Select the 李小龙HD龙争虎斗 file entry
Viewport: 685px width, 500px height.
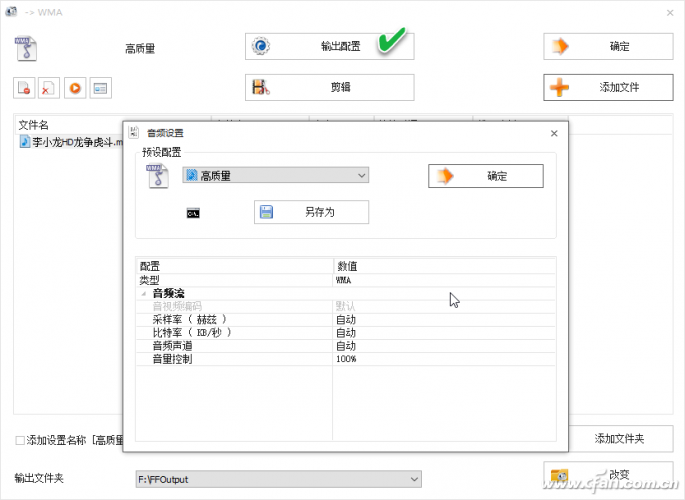point(71,142)
